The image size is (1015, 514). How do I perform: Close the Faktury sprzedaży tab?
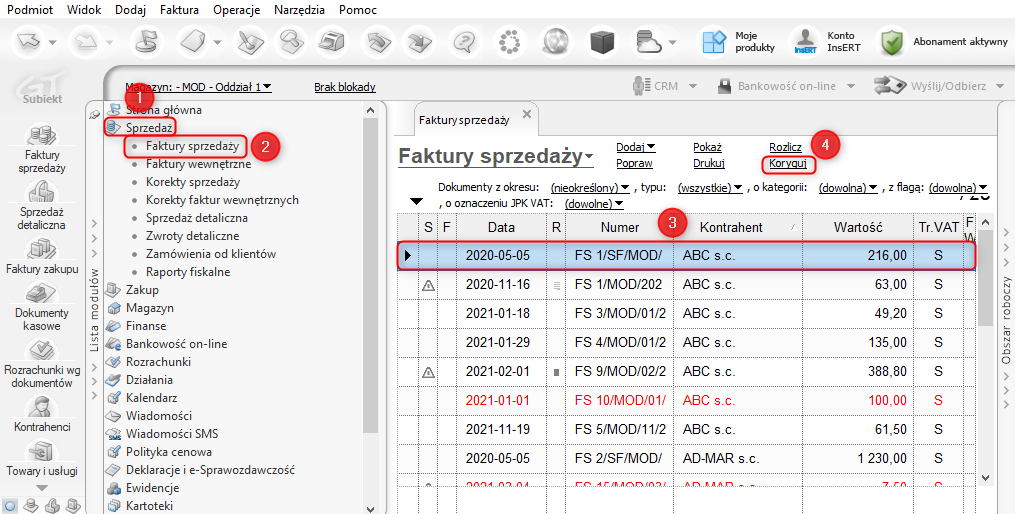click(x=527, y=114)
